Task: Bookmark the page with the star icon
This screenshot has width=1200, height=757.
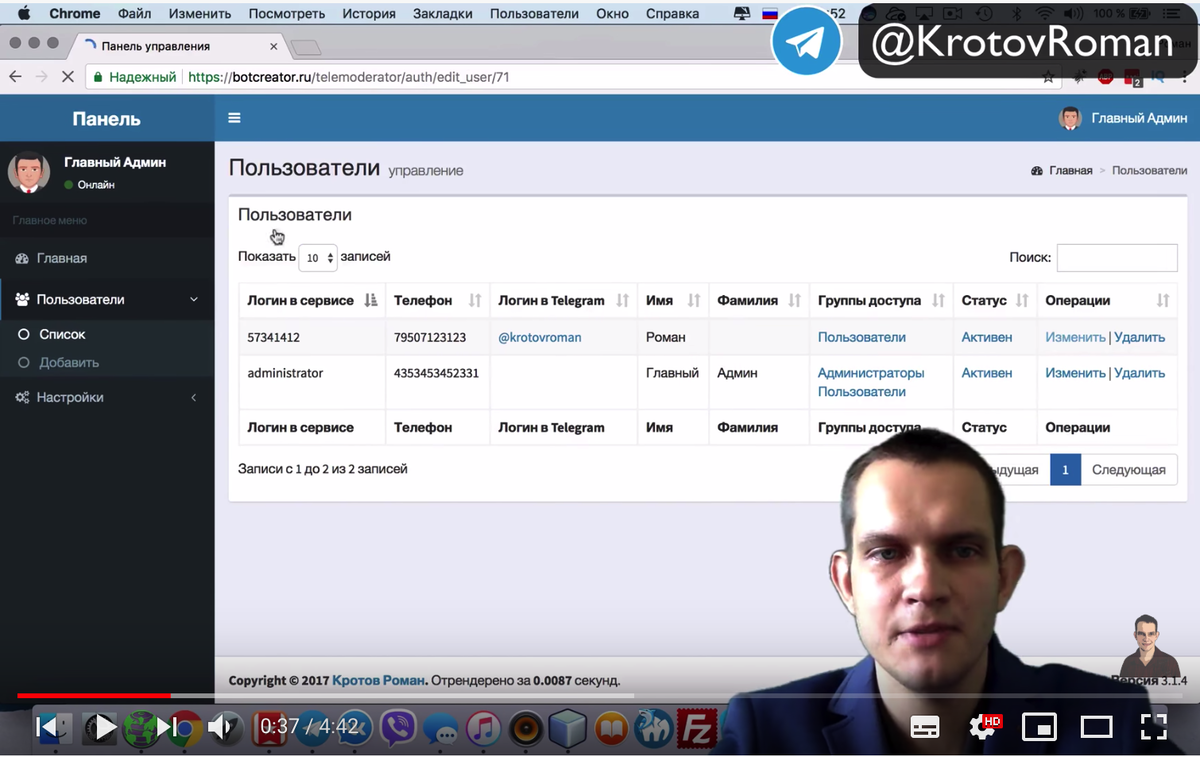Action: pyautogui.click(x=1048, y=77)
